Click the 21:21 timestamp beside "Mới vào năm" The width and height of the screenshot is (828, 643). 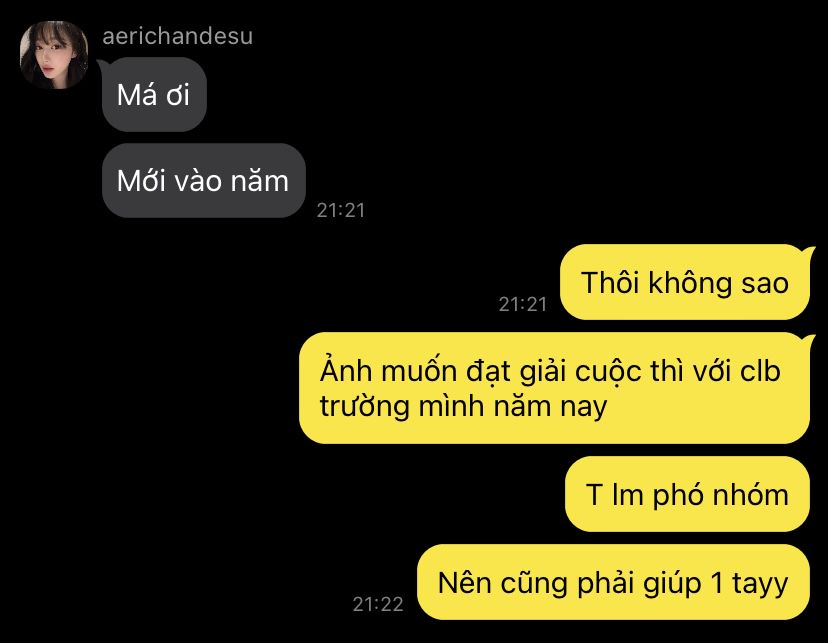(341, 210)
